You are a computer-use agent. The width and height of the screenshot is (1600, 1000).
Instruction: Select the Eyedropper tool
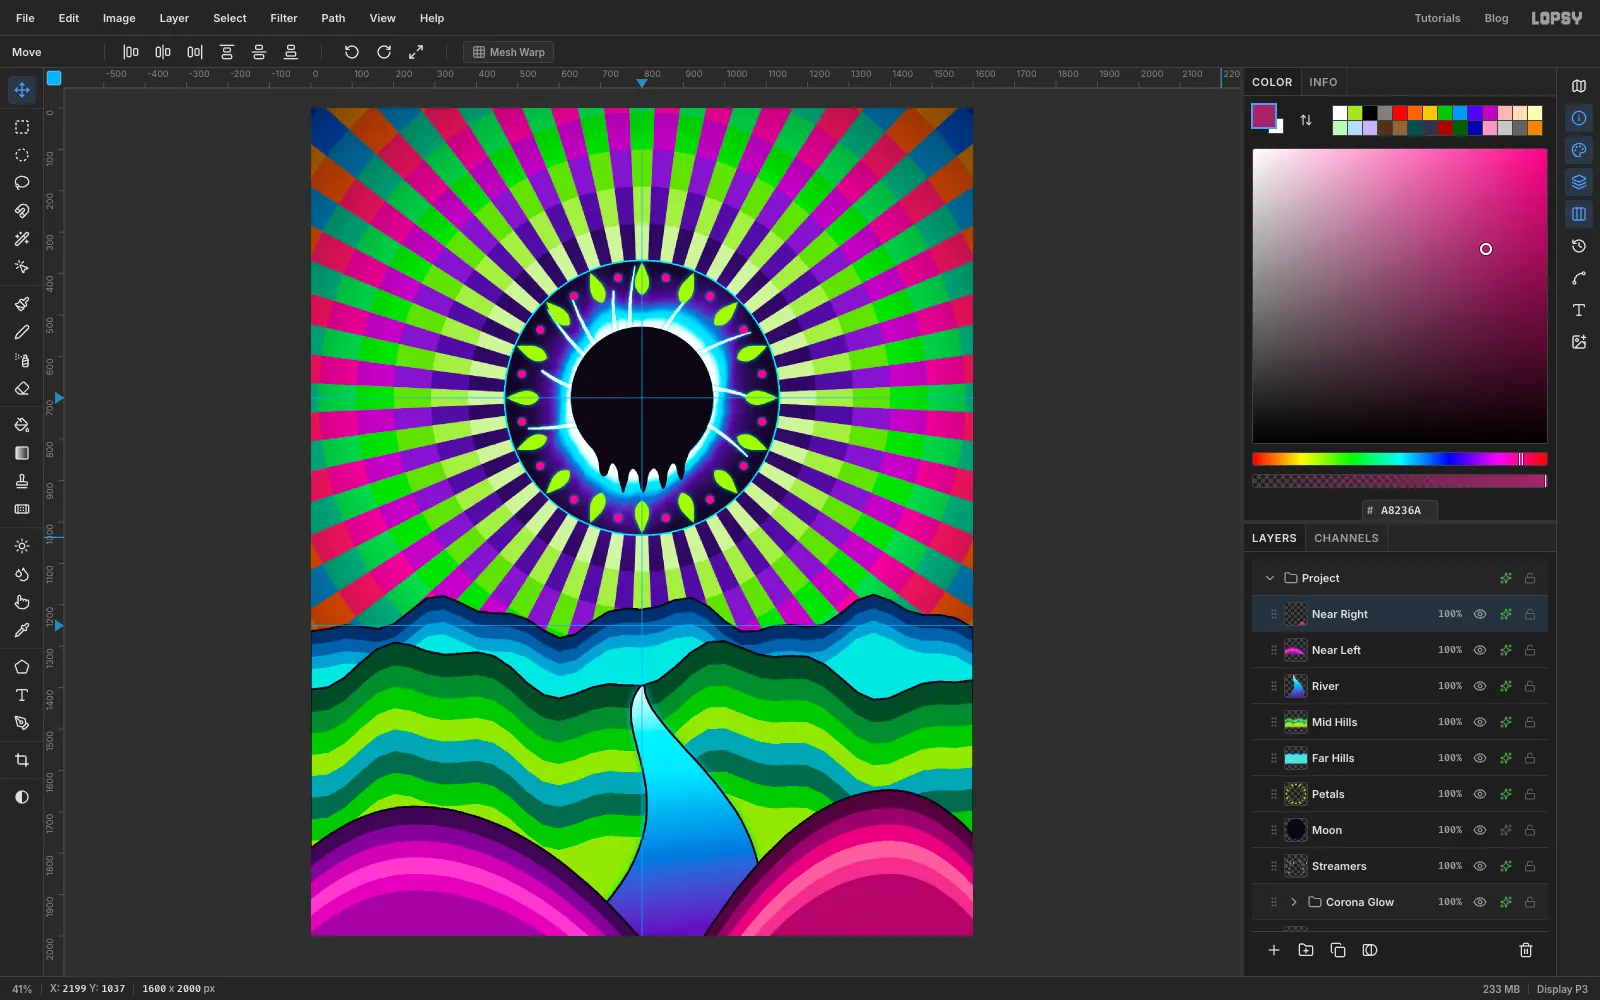coord(22,630)
